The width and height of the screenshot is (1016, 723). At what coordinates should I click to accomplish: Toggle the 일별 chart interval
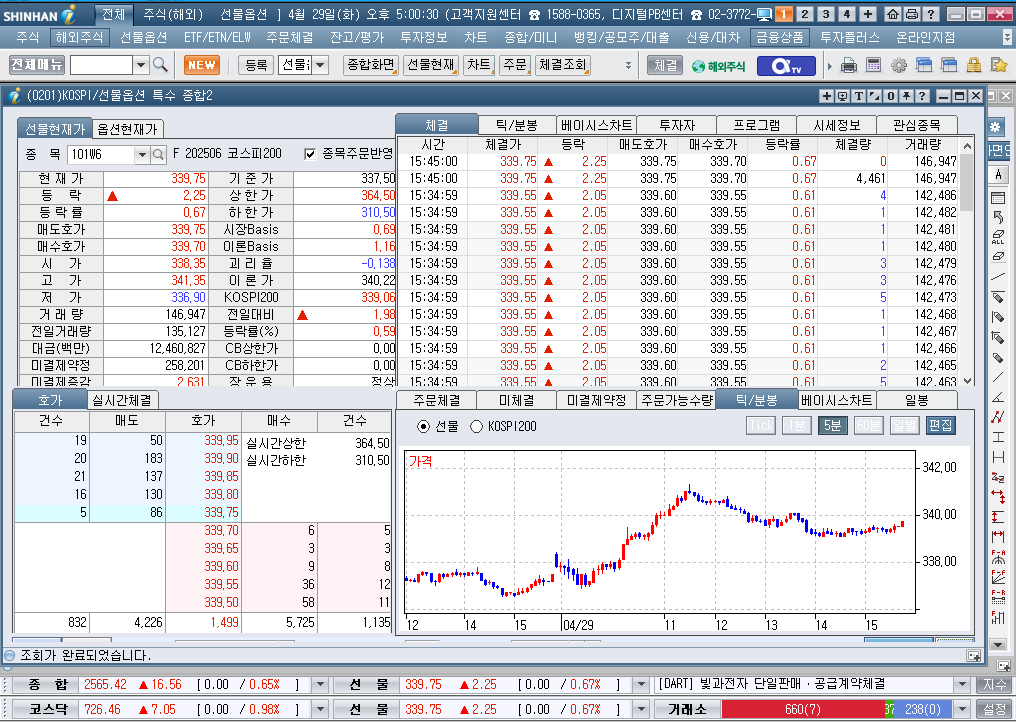(904, 425)
